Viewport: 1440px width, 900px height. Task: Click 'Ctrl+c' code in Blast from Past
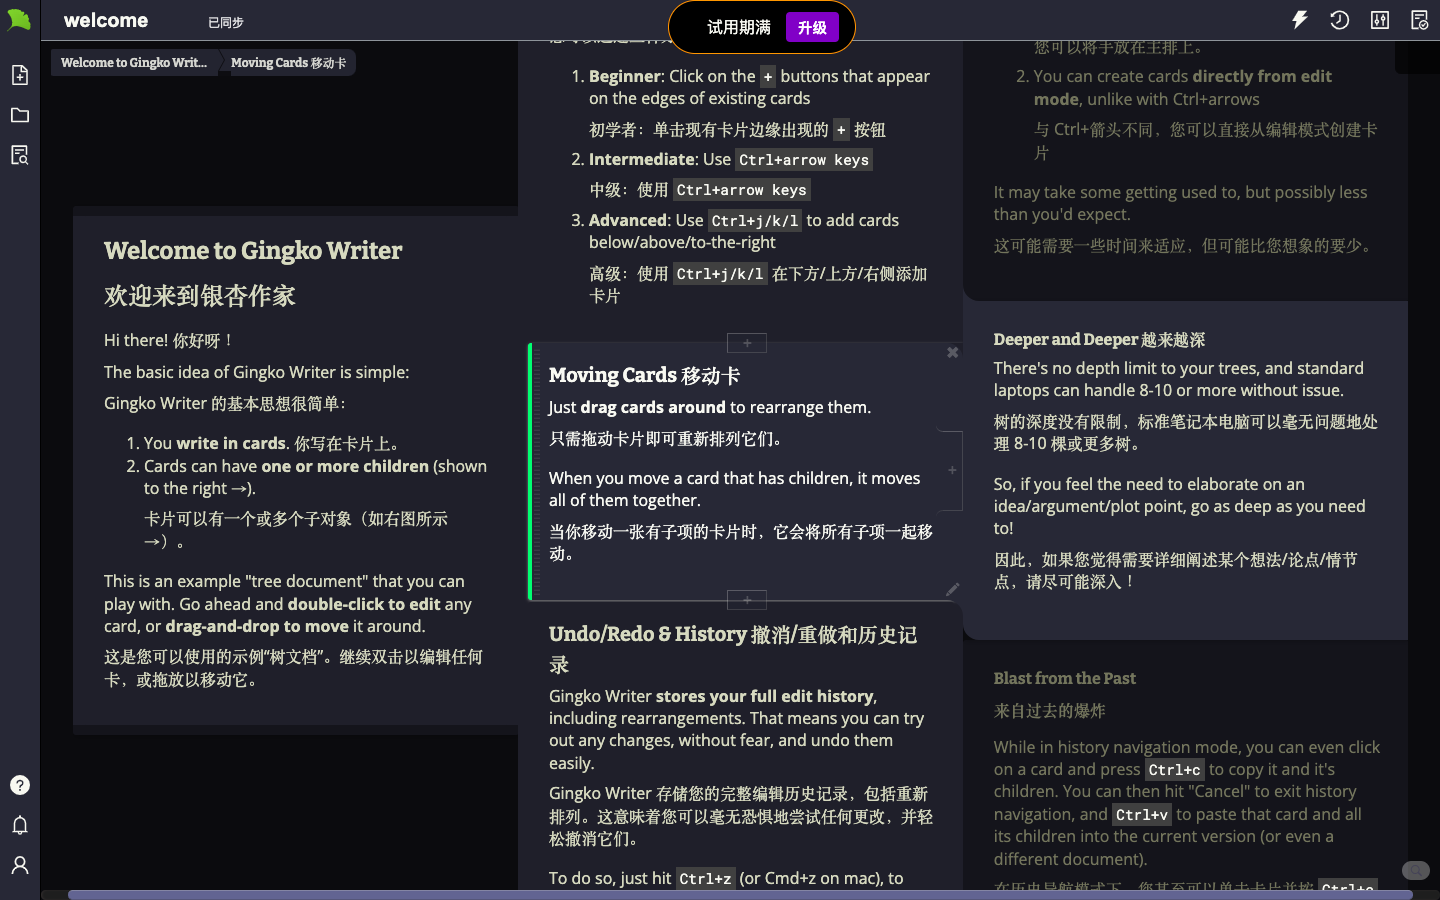pyautogui.click(x=1175, y=770)
